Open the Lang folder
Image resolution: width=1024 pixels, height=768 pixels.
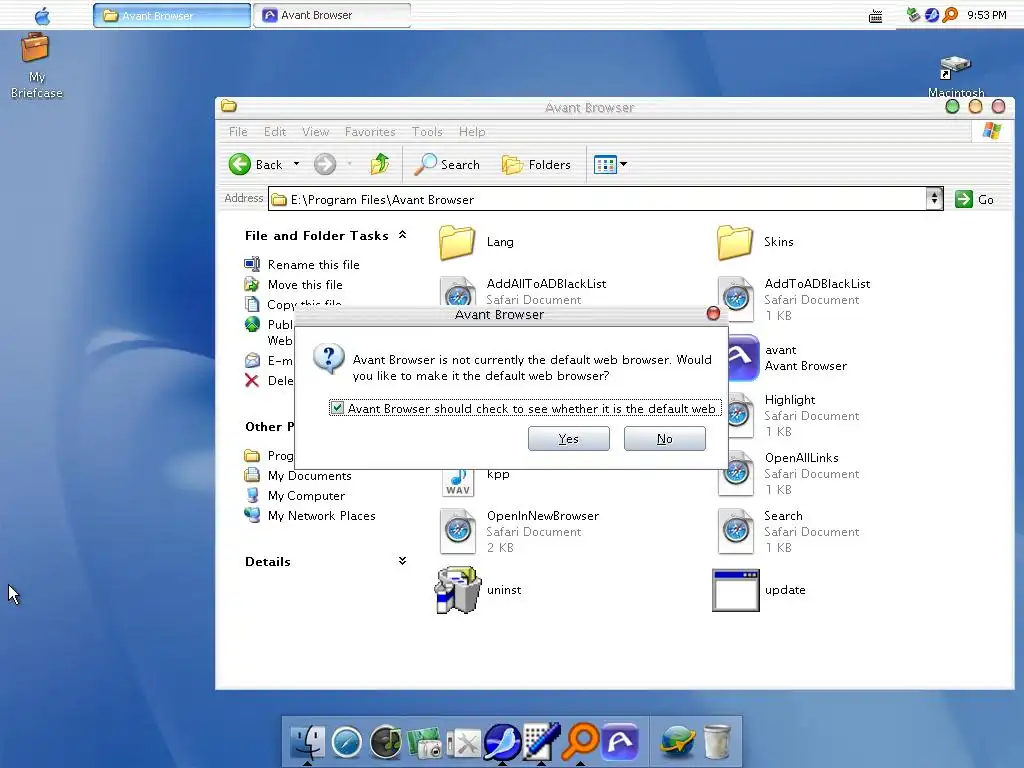pos(477,242)
